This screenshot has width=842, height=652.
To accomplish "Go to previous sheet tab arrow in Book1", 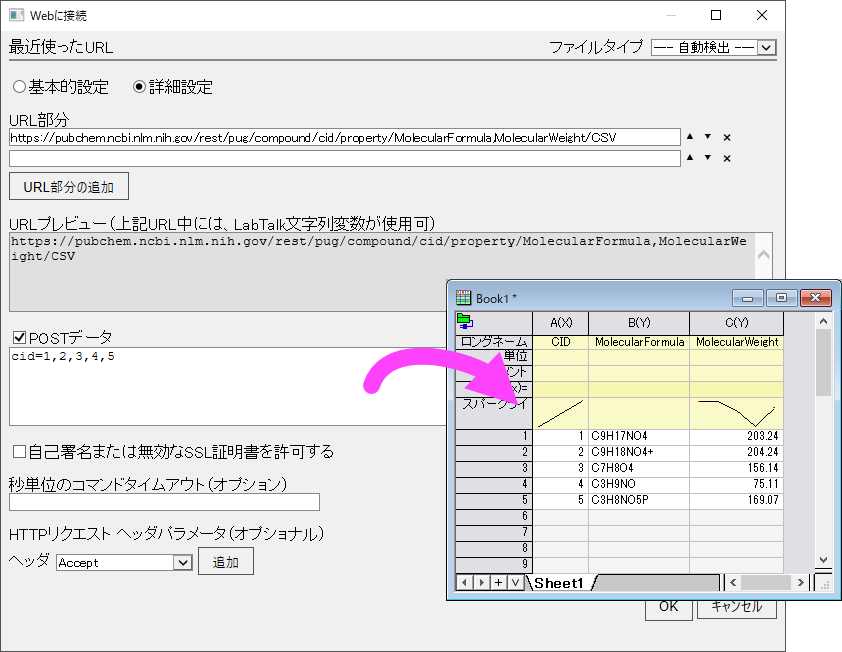I will click(464, 582).
